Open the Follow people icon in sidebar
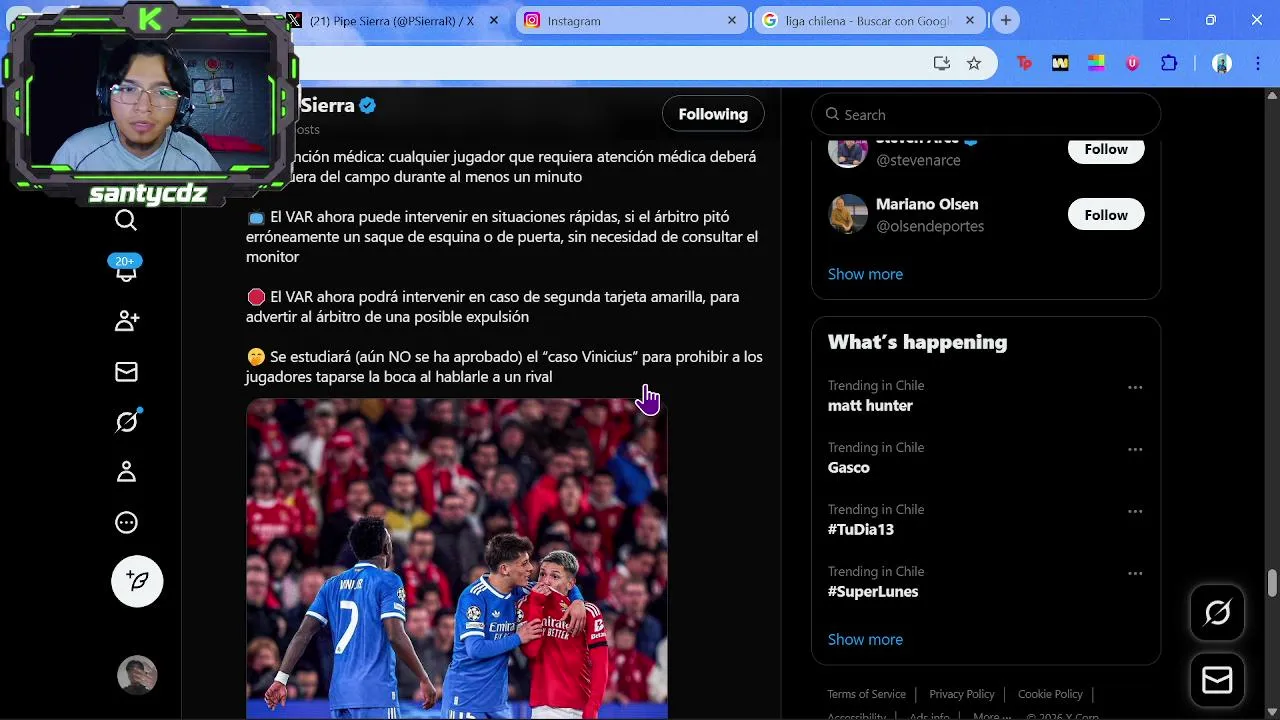 tap(127, 321)
